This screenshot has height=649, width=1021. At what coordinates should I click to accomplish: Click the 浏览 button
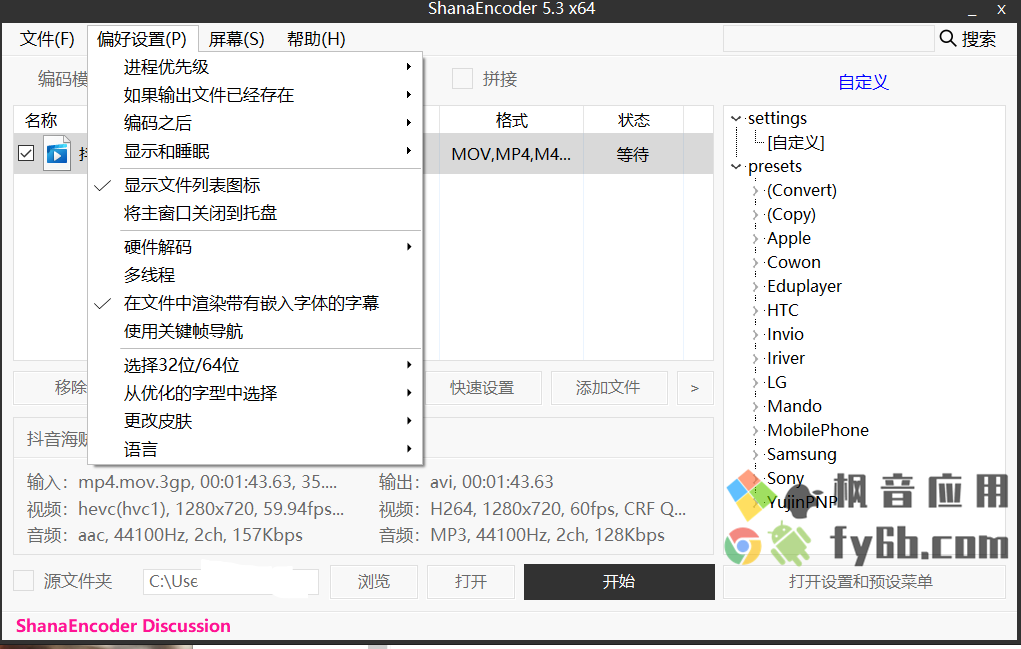coord(374,581)
